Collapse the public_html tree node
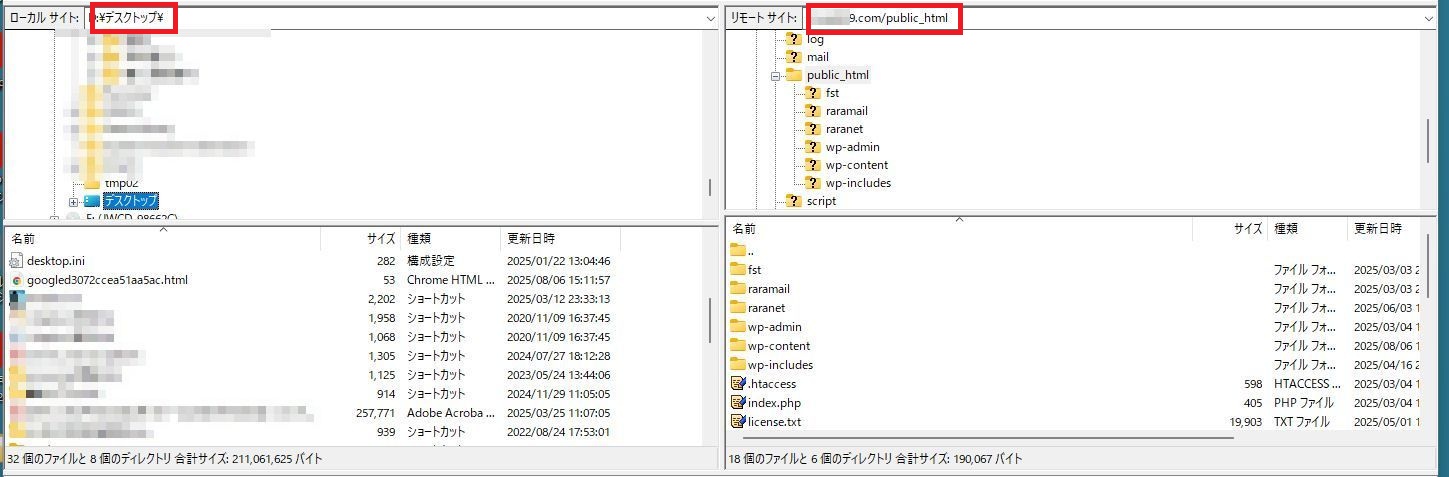The height and width of the screenshot is (477, 1449). [775, 75]
